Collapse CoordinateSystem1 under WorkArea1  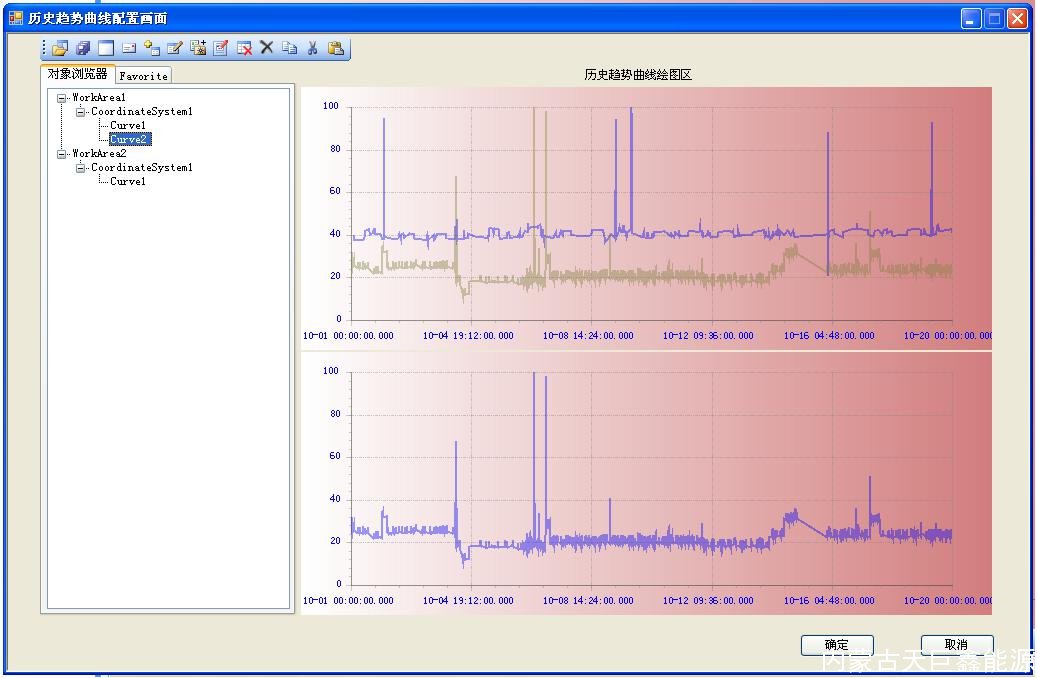pyautogui.click(x=81, y=112)
